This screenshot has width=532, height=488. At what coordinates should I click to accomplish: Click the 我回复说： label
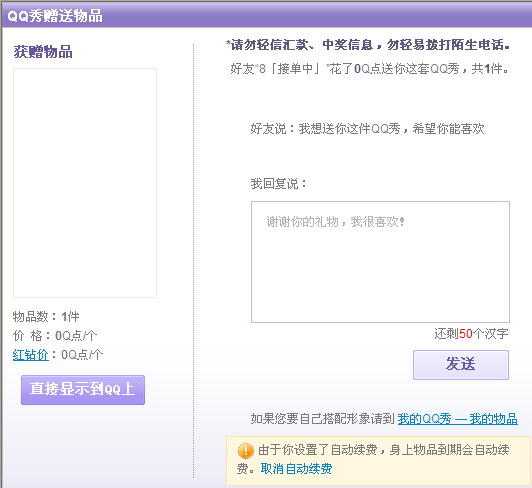pos(279,184)
